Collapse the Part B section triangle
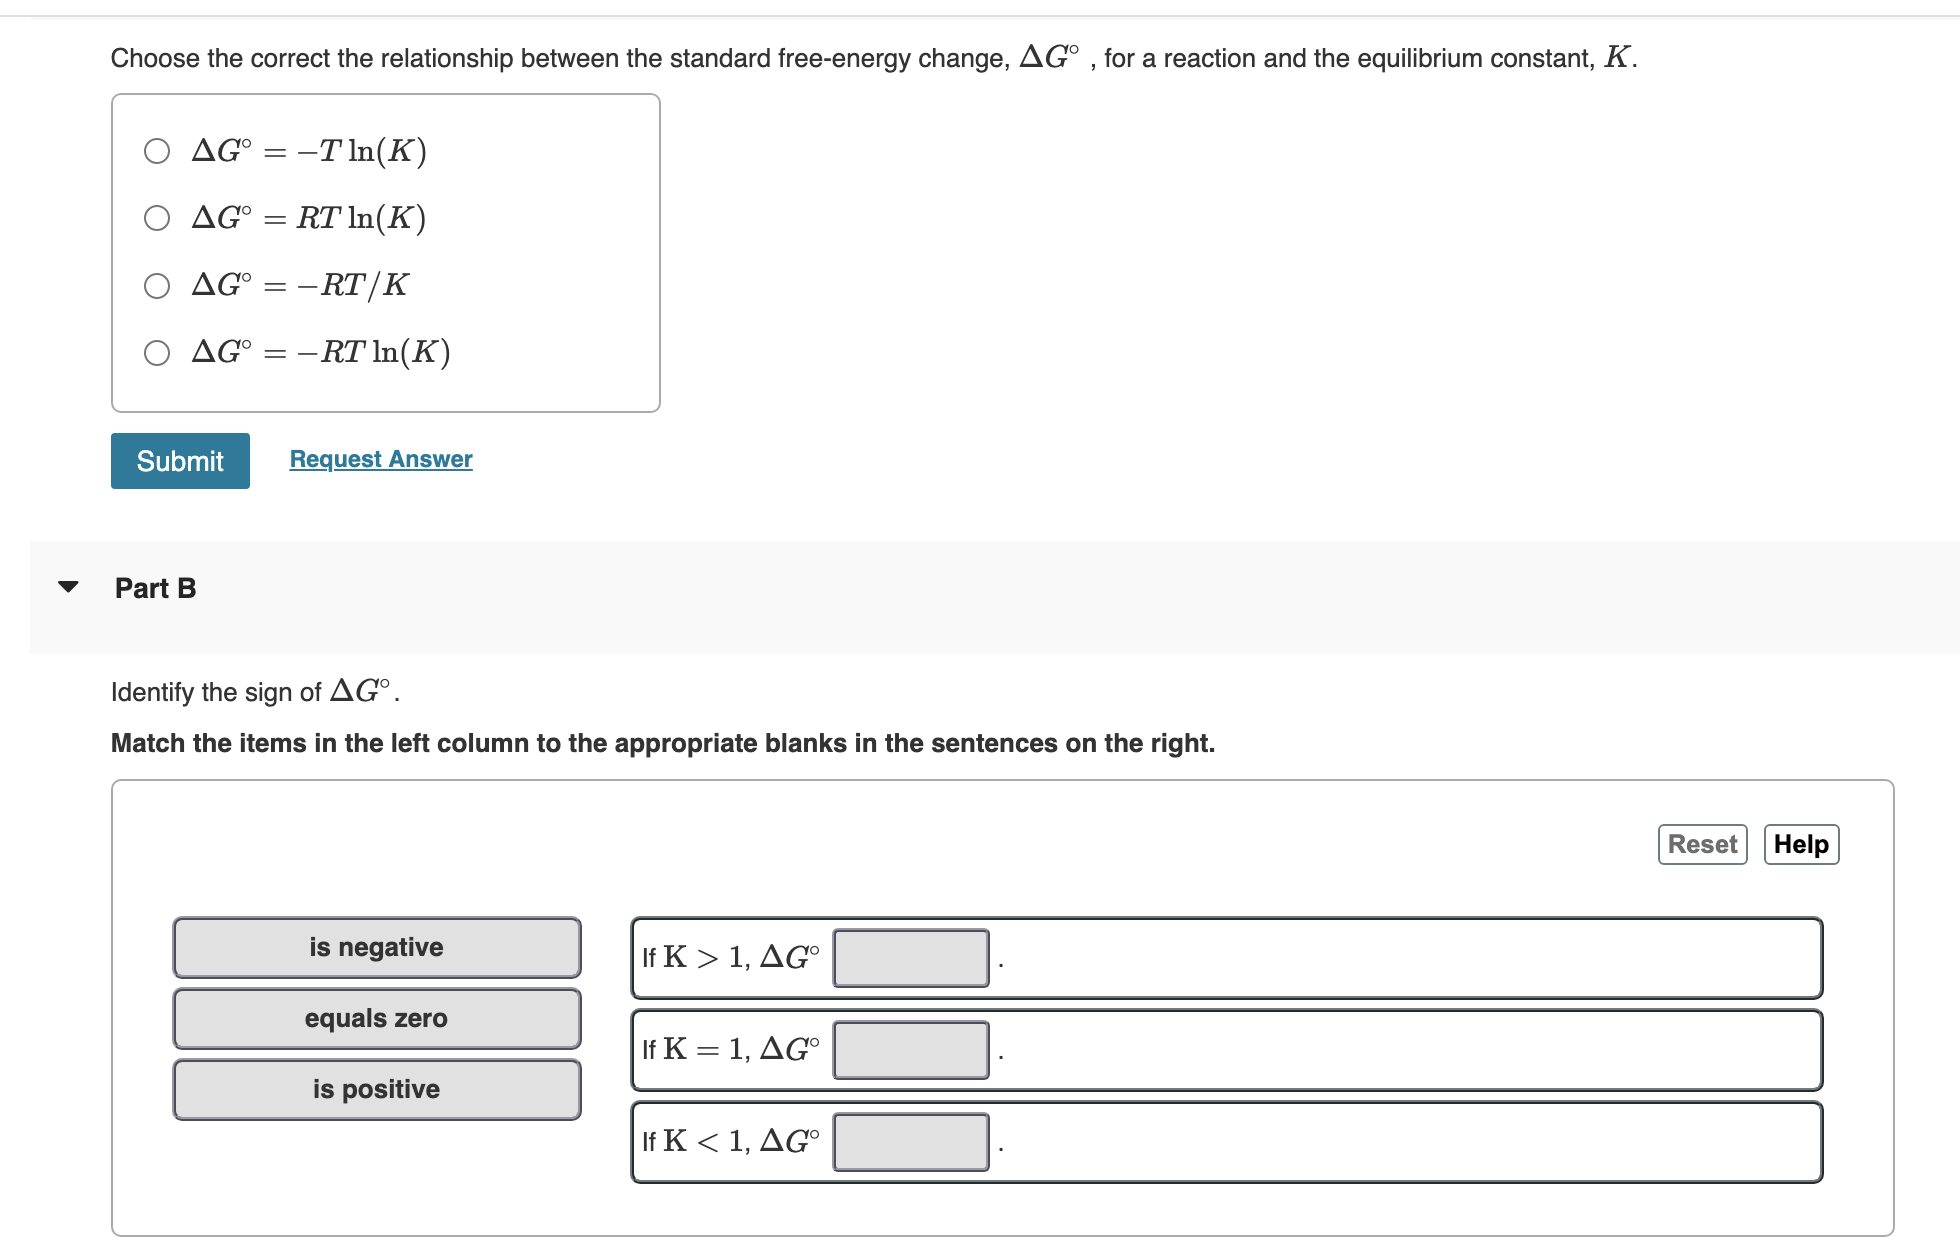 tap(67, 587)
